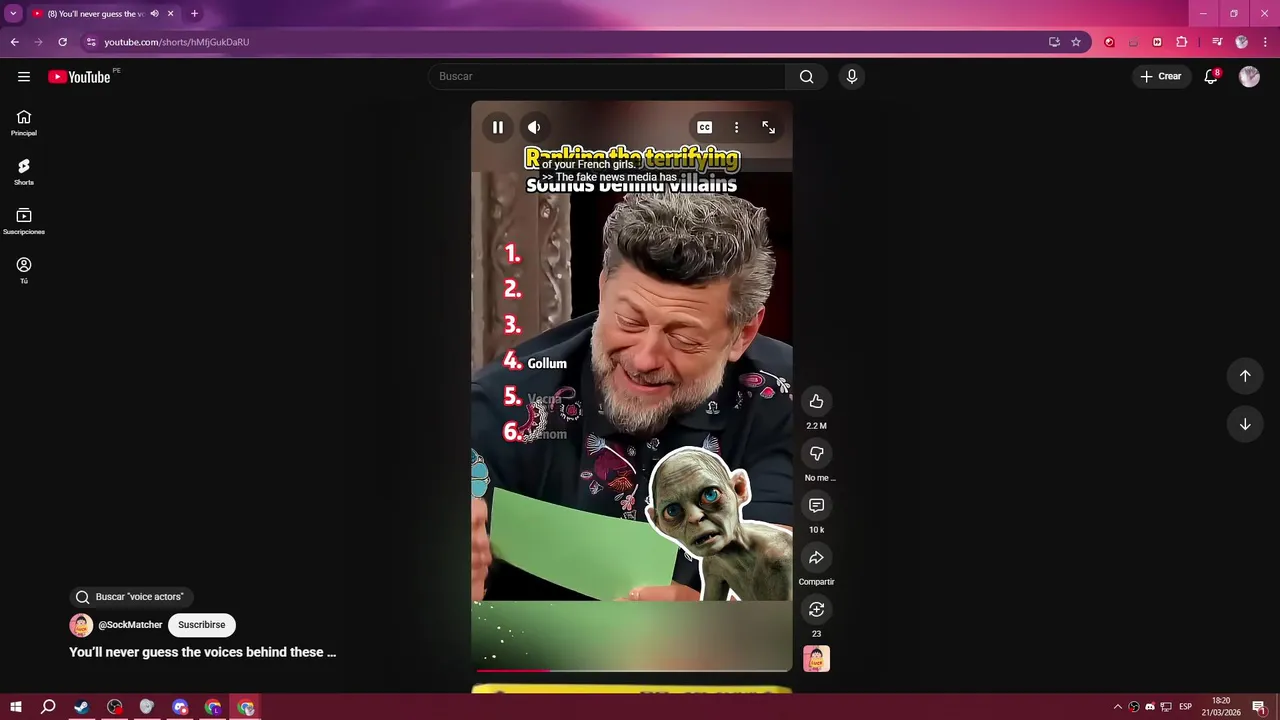Open the tab search dropdown arrow
The width and height of the screenshot is (1280, 720).
(x=13, y=14)
